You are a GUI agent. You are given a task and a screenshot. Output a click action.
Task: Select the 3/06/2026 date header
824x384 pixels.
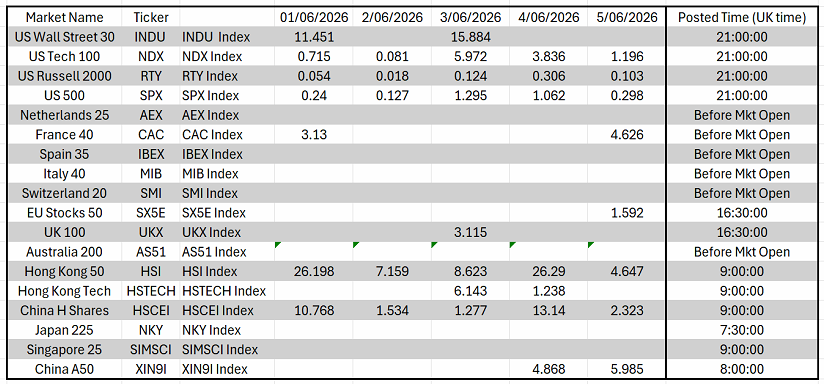pos(470,17)
